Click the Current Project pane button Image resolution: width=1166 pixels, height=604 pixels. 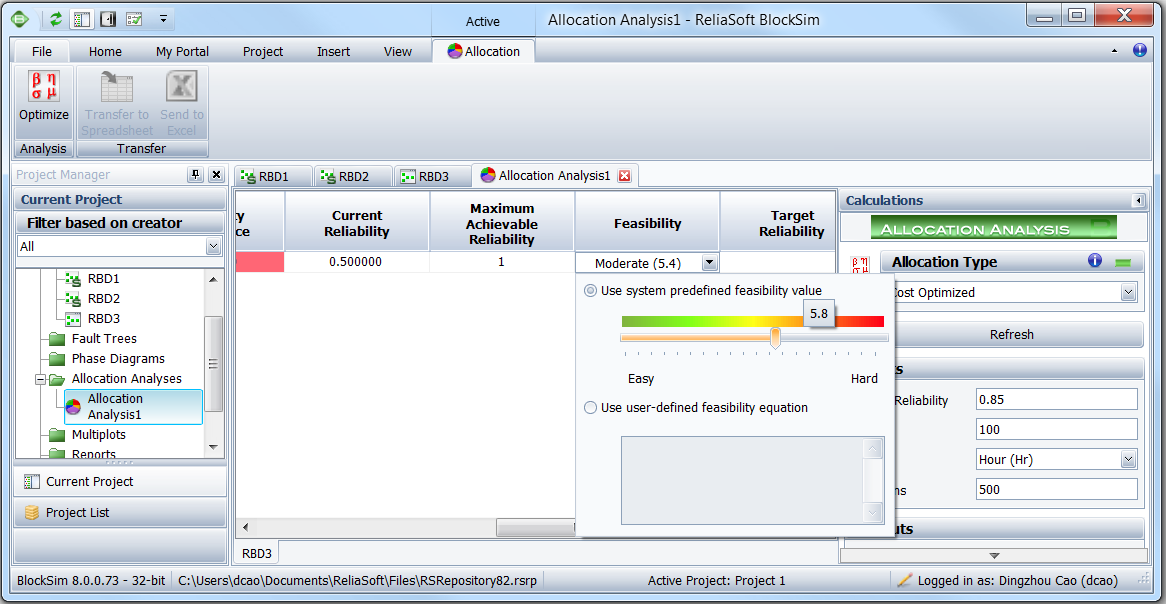[120, 482]
